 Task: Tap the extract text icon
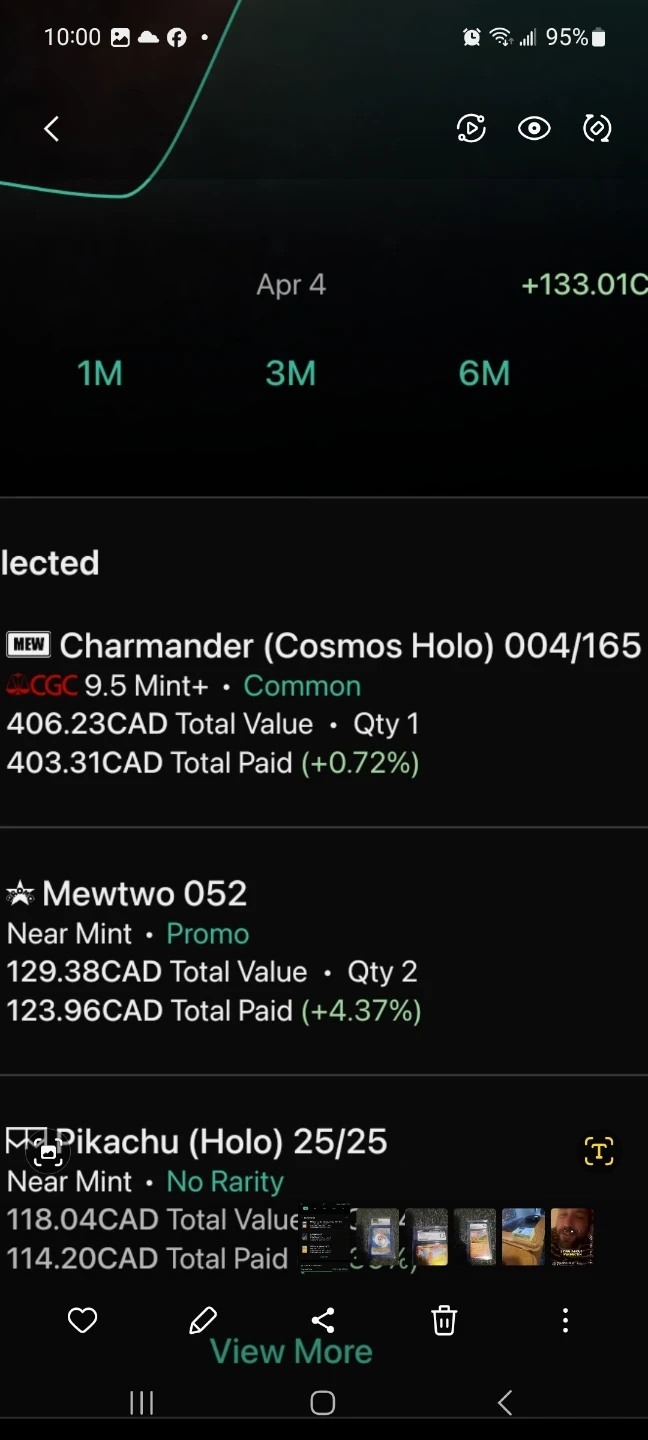click(598, 1151)
